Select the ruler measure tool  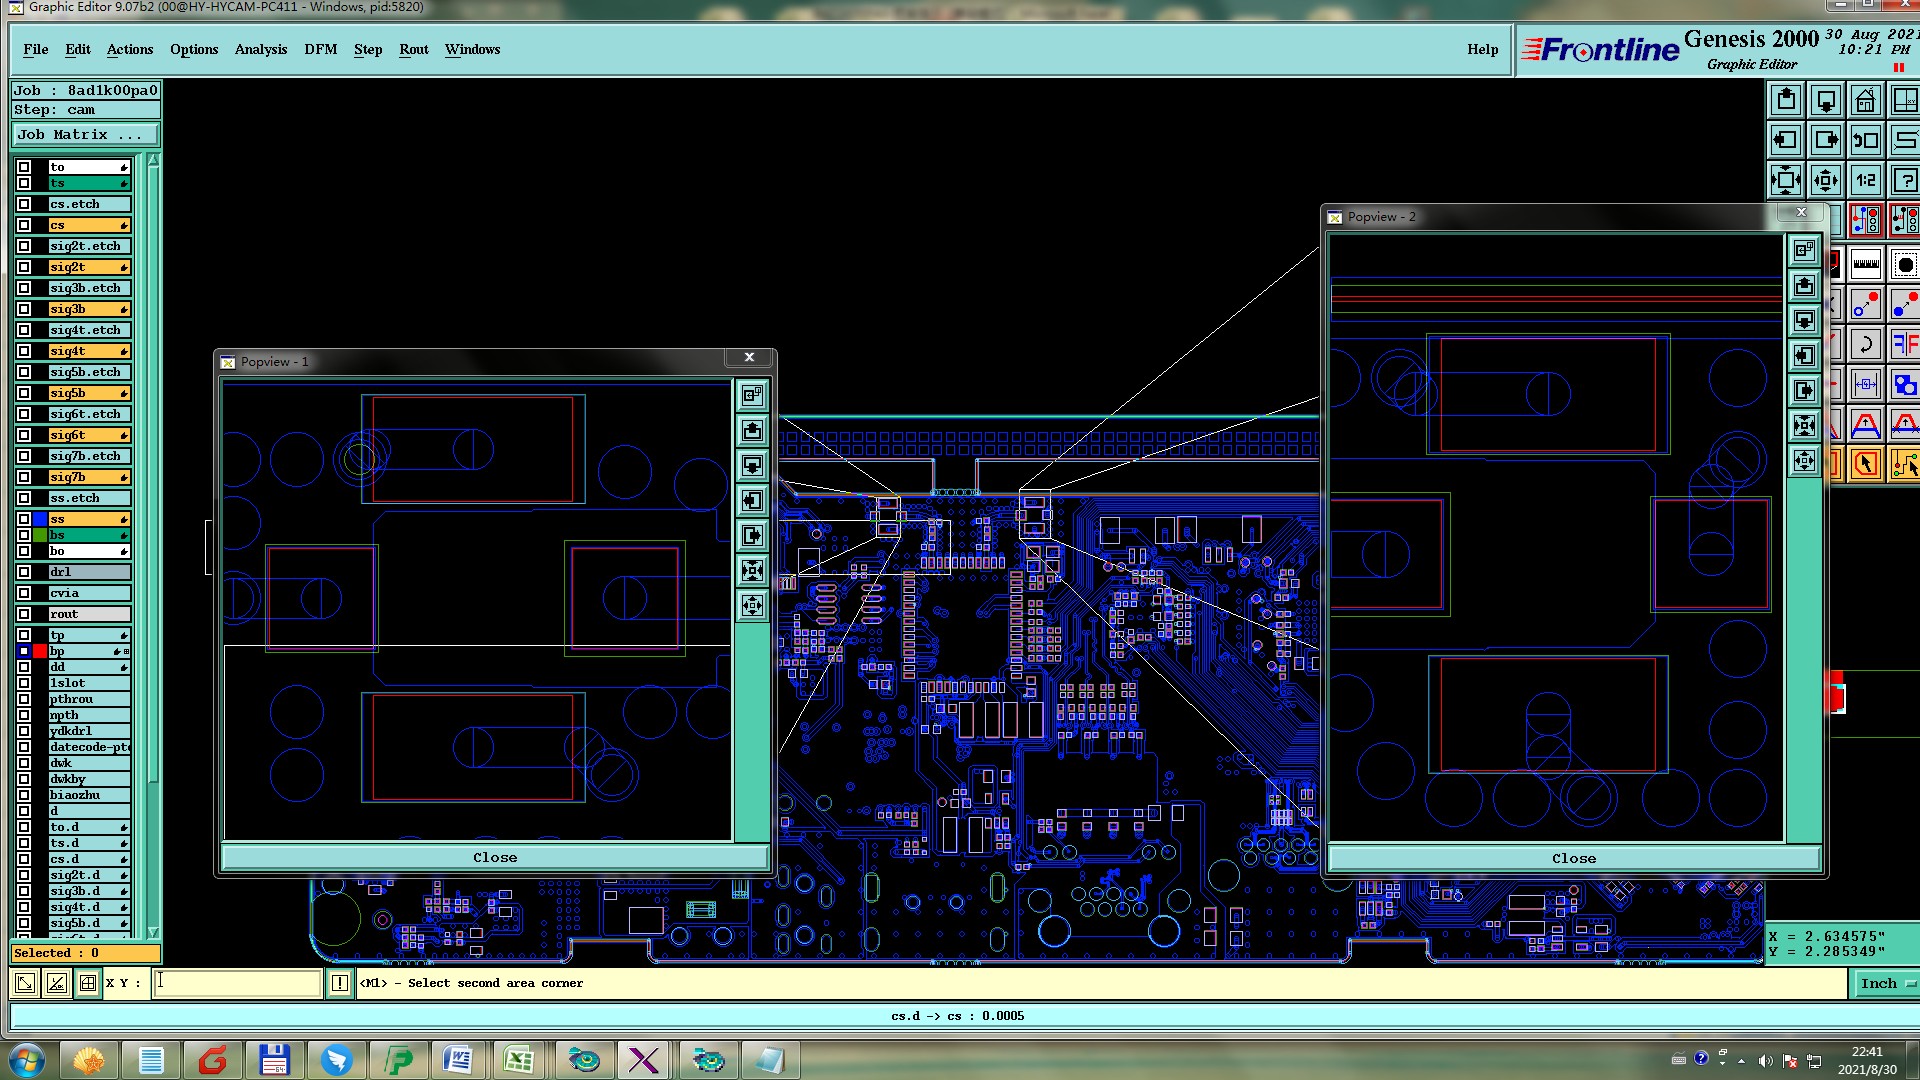(x=1865, y=265)
